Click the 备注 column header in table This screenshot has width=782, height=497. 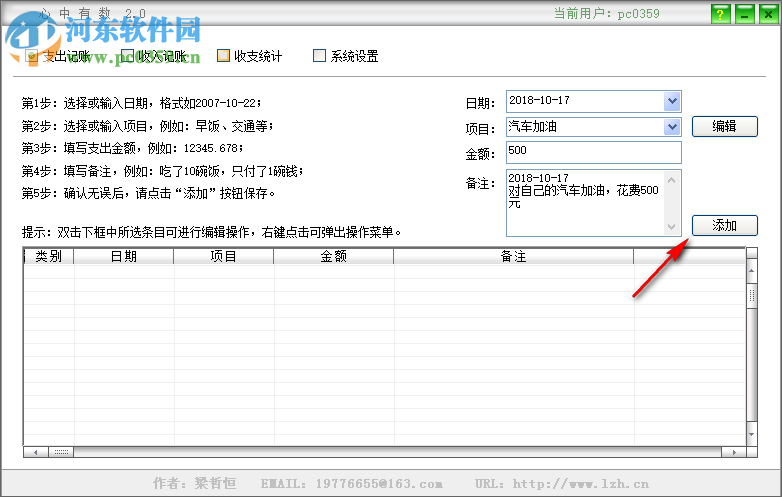[514, 256]
